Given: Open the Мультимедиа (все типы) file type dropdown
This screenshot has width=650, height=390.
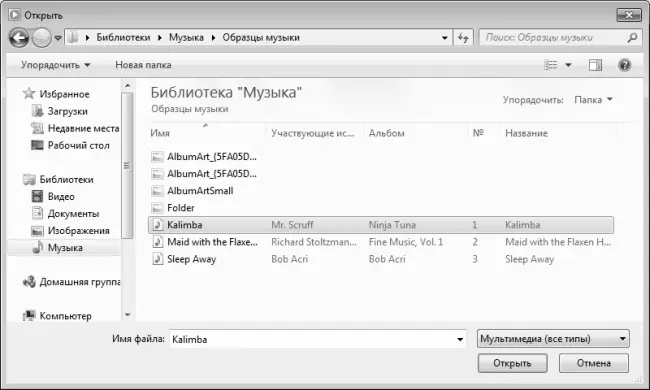Looking at the screenshot, I should click(553, 339).
